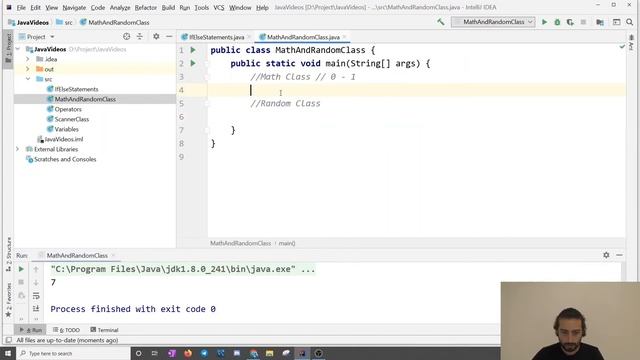640x360 pixels.
Task: Click the Cortana circle on taskbar
Action: tap(138, 353)
